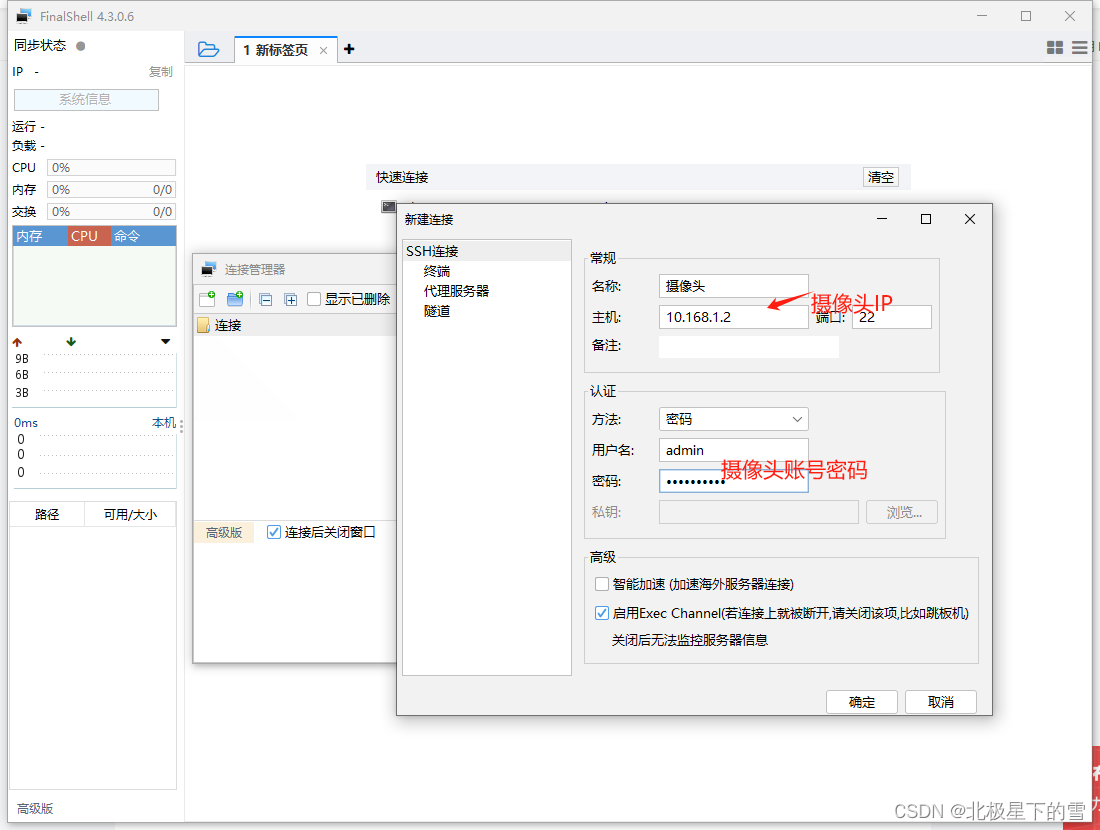1100x830 pixels.
Task: Click 高级版 button in 连接管理器
Action: coord(224,533)
